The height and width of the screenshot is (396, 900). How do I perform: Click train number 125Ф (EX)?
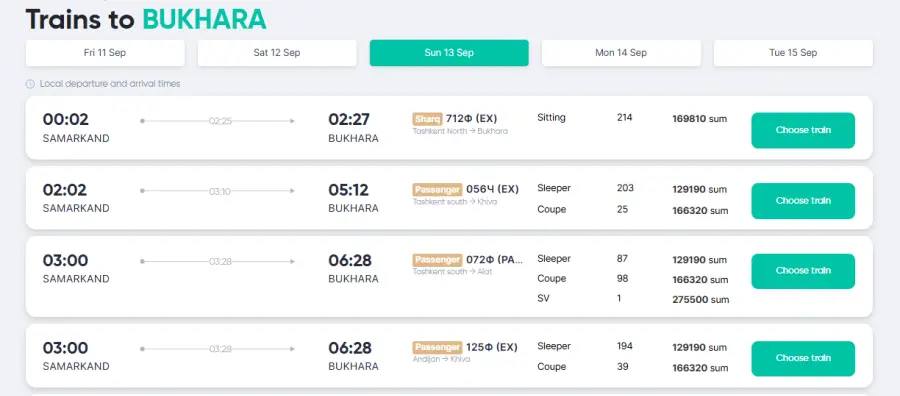pos(491,347)
